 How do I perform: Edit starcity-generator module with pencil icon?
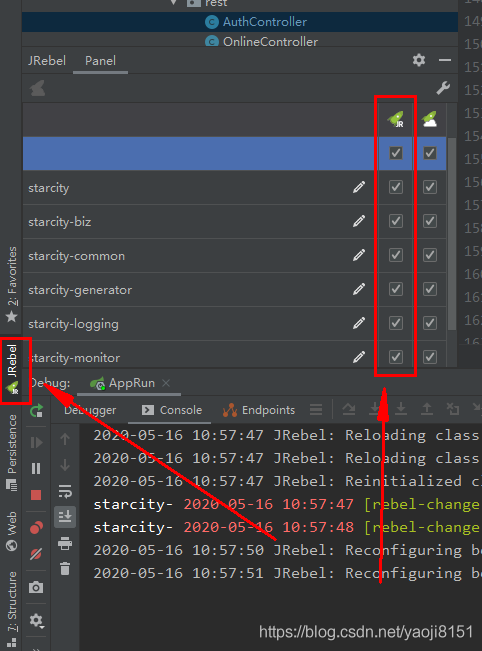(x=359, y=289)
